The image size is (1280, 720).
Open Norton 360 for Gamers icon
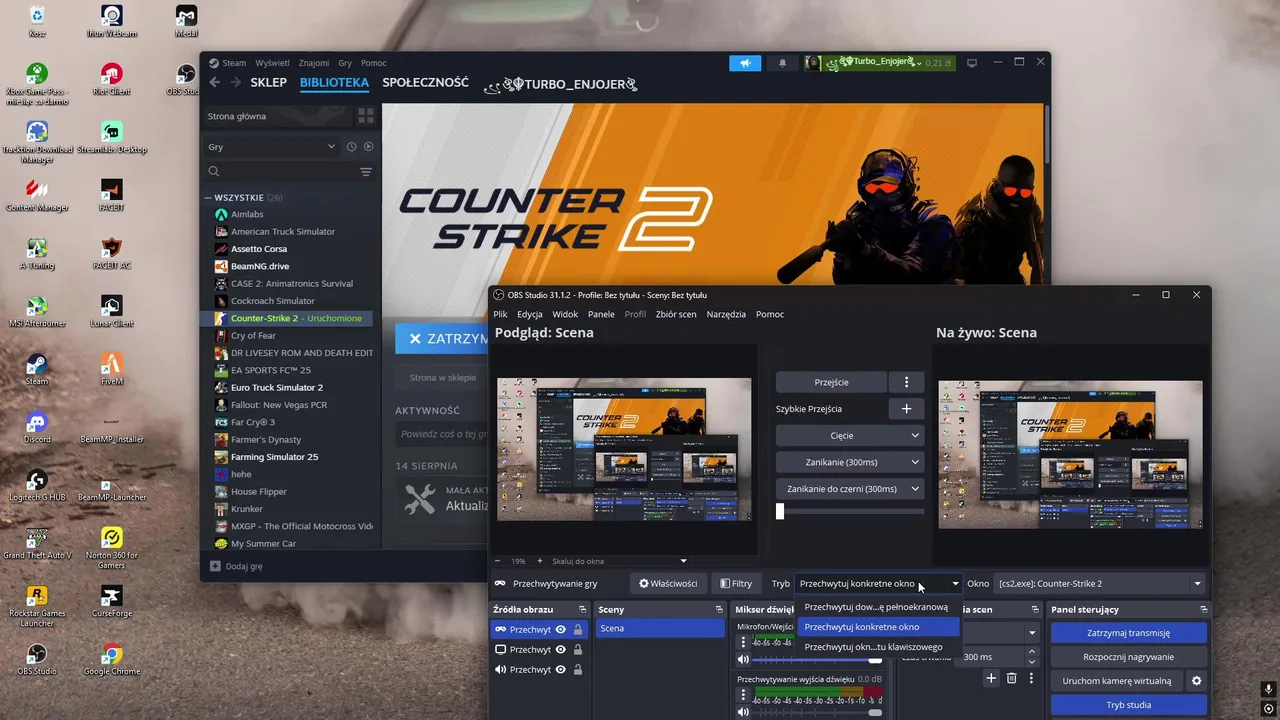(x=112, y=547)
